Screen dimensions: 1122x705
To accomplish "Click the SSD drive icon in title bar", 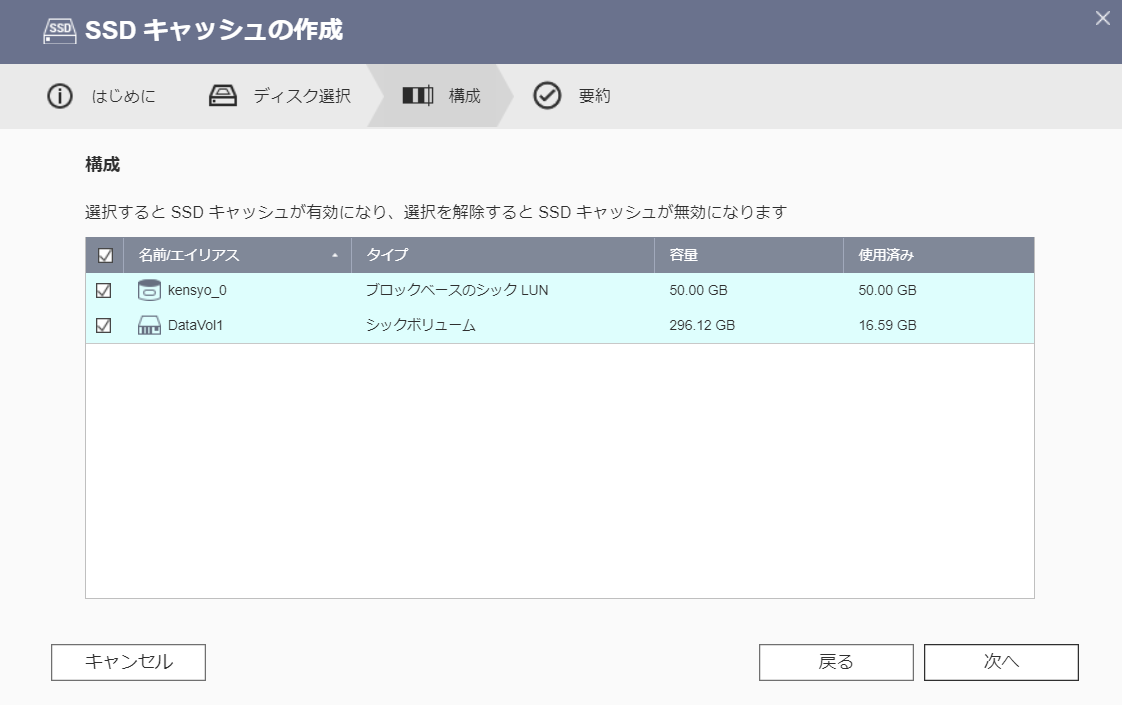I will click(60, 30).
